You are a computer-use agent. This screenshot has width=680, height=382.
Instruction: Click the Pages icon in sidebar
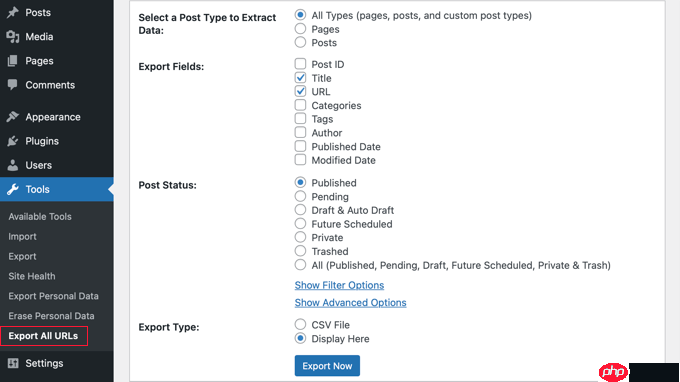[13, 61]
